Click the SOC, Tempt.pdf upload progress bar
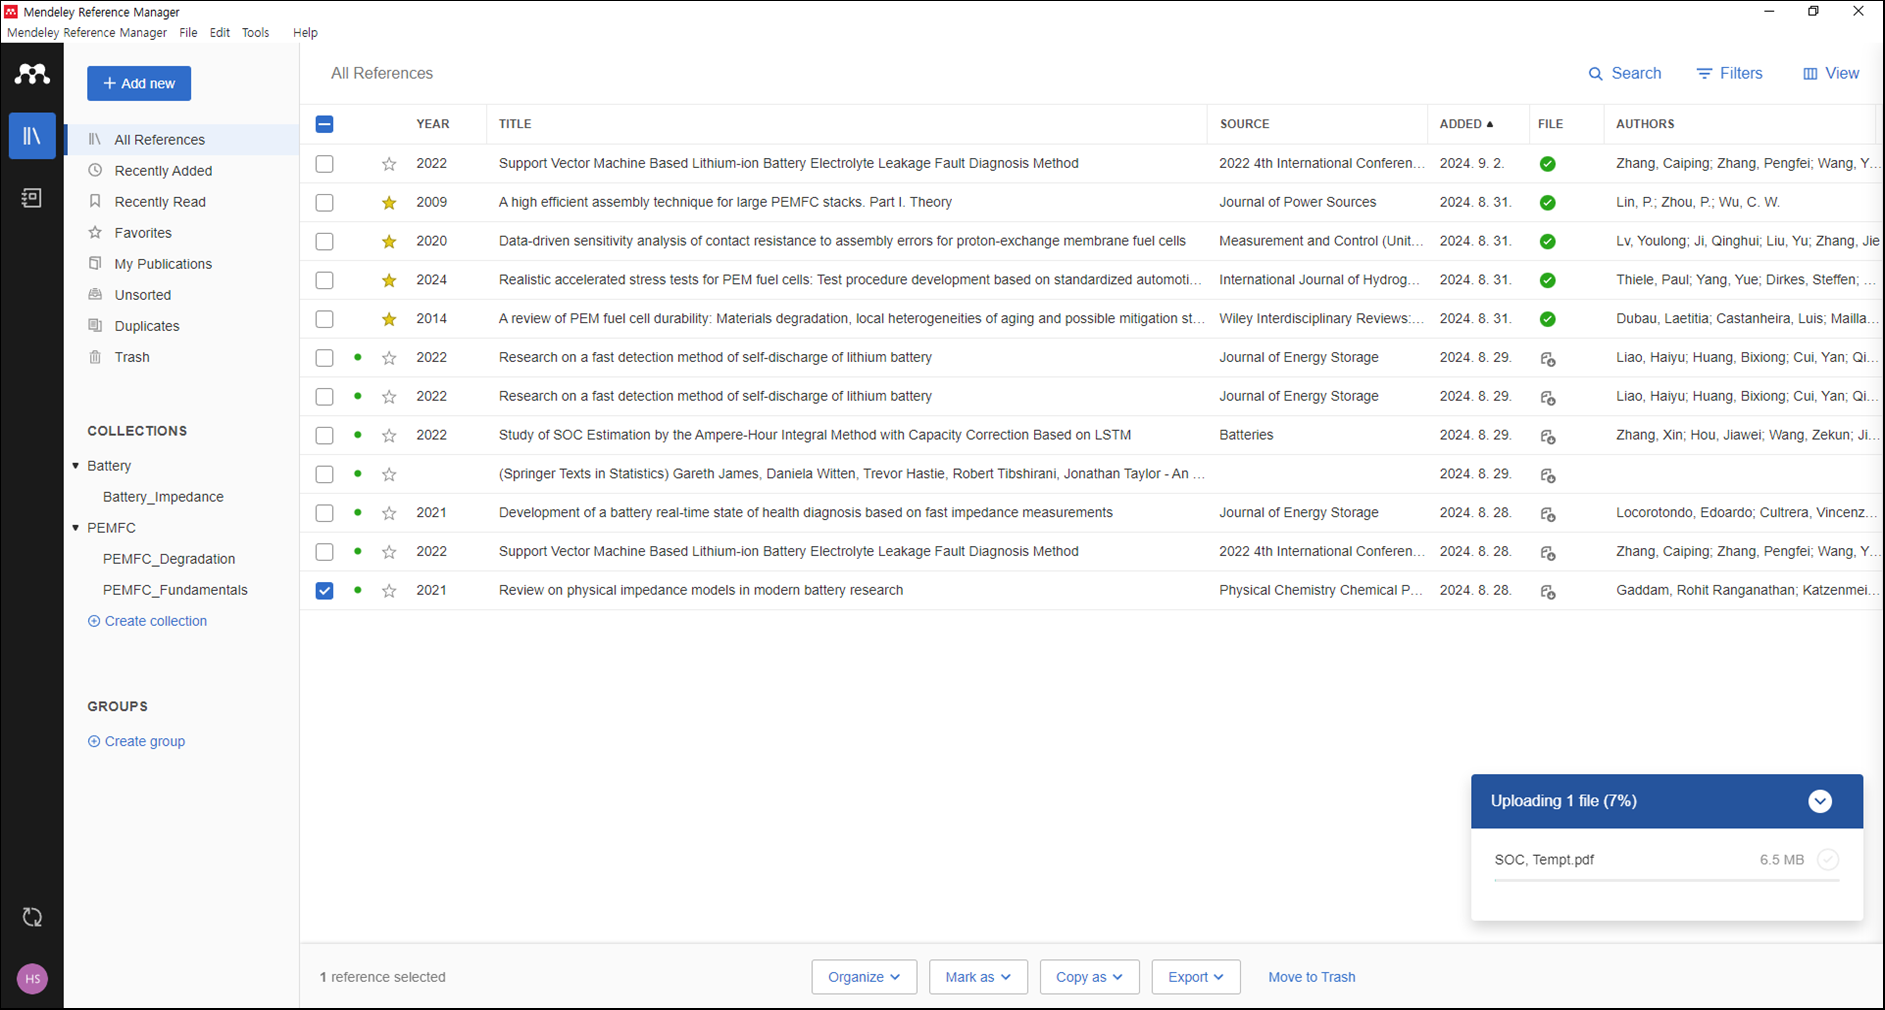The width and height of the screenshot is (1885, 1010). [1666, 880]
